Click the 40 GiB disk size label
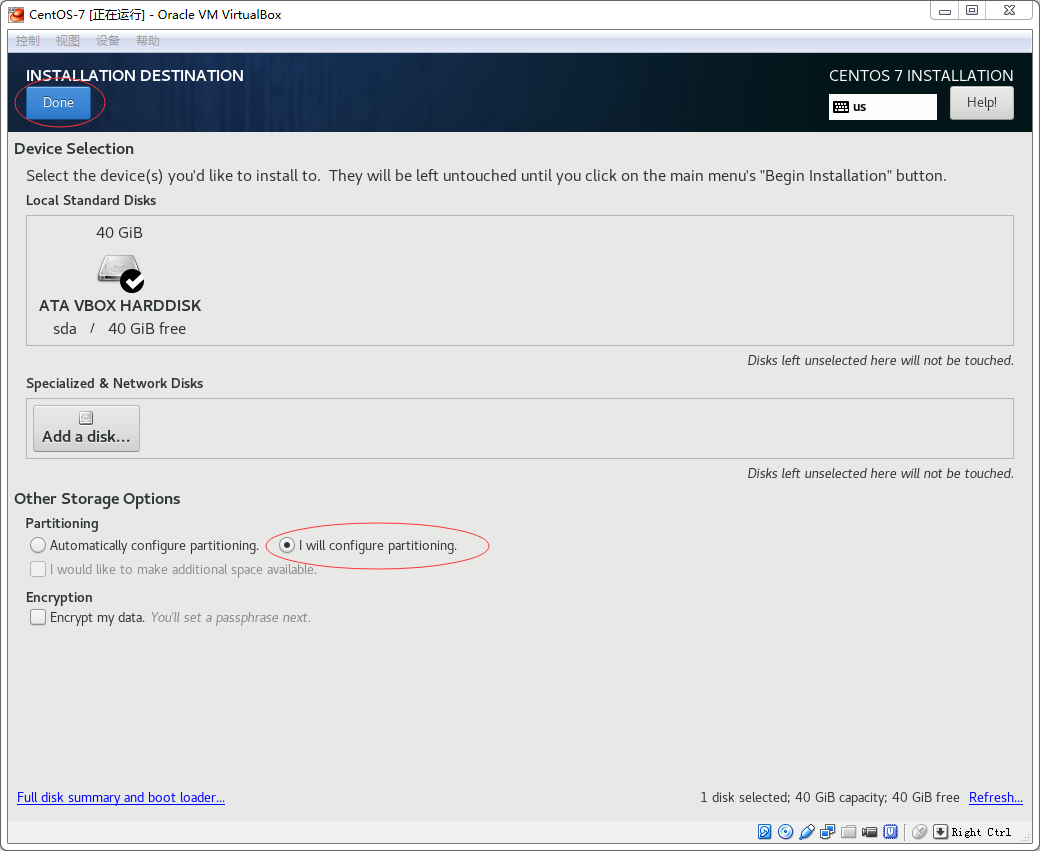1040x851 pixels. click(119, 233)
